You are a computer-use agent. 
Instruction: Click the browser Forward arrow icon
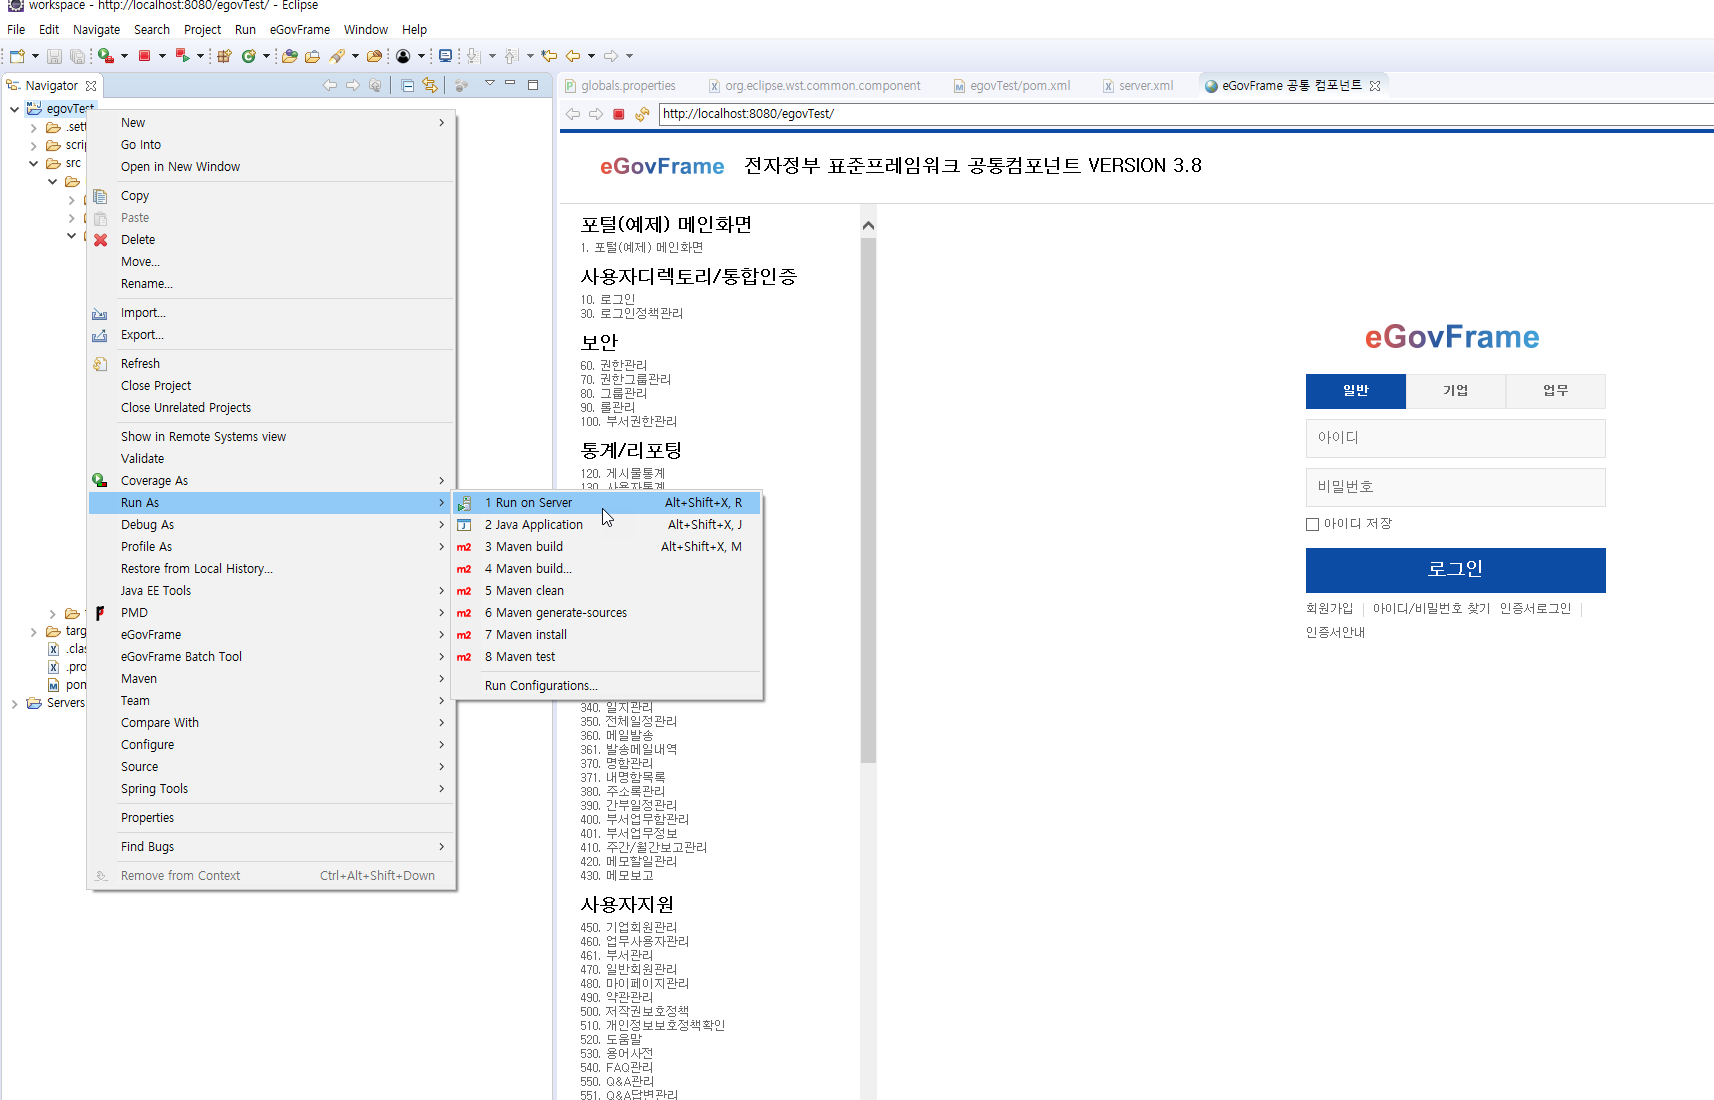[x=596, y=114]
